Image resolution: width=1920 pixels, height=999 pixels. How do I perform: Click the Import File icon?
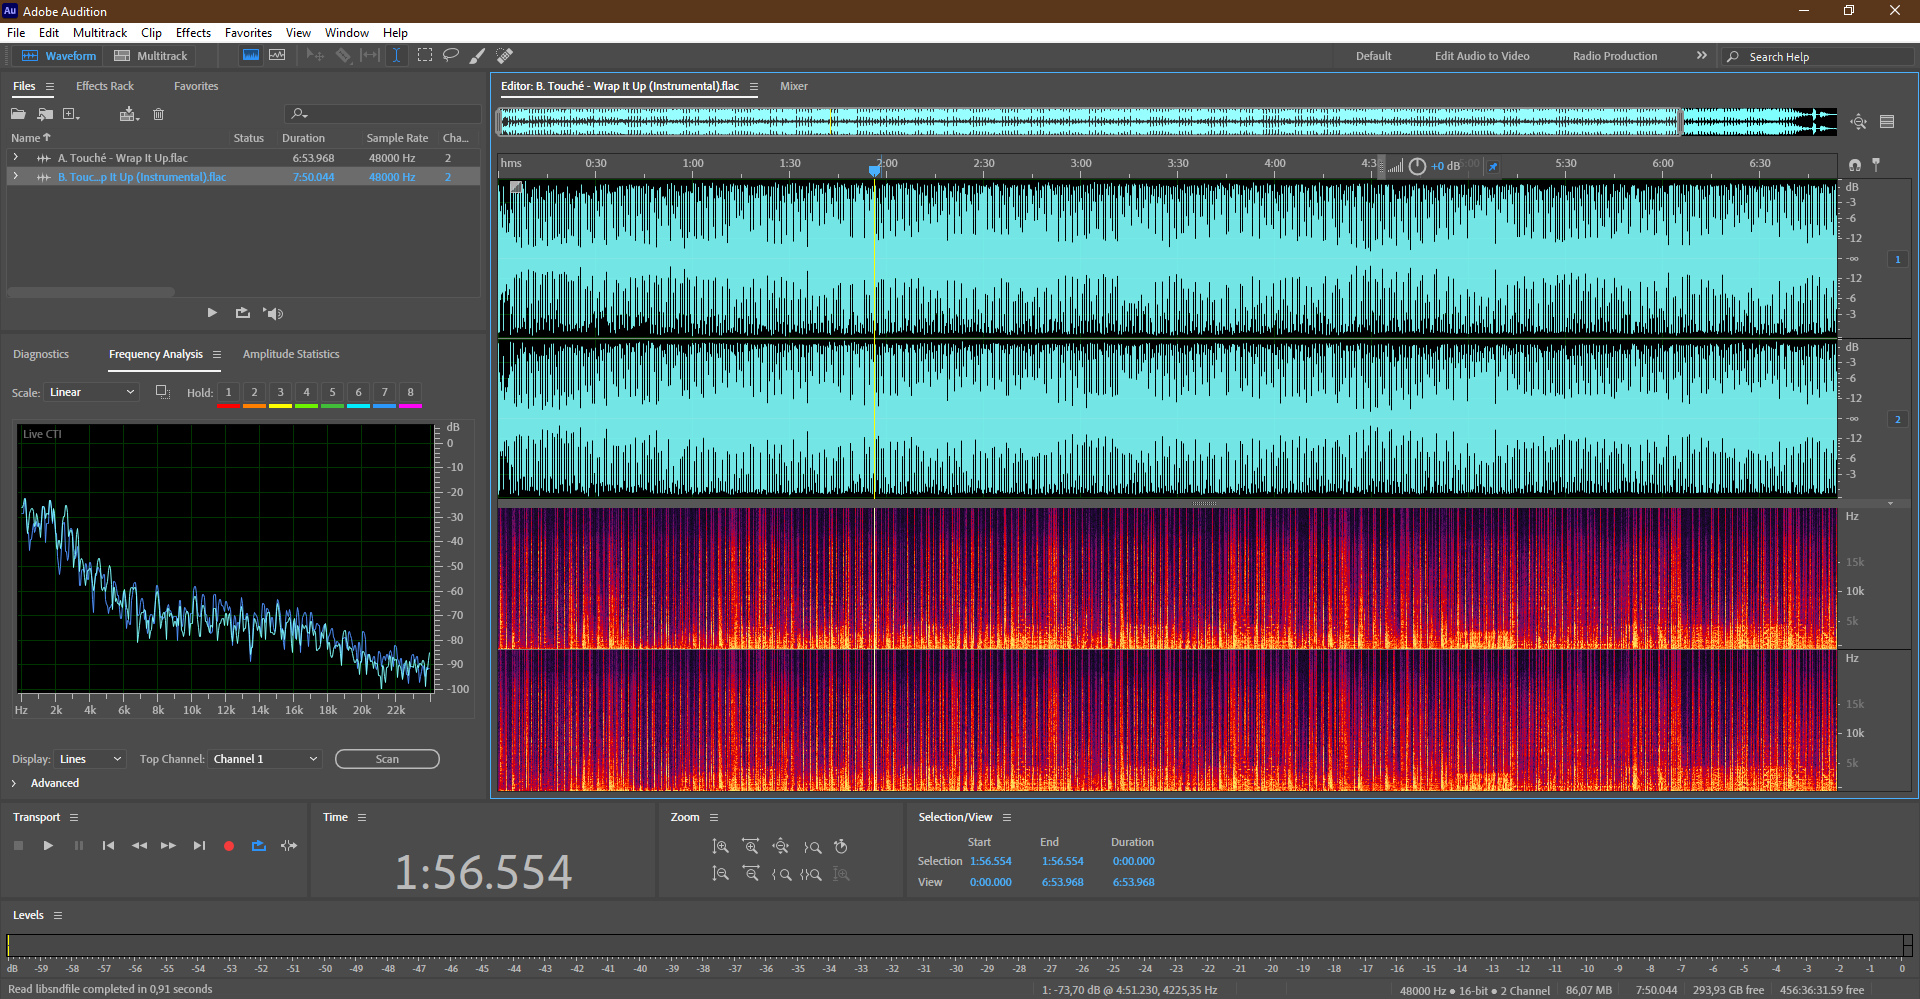pyautogui.click(x=45, y=114)
